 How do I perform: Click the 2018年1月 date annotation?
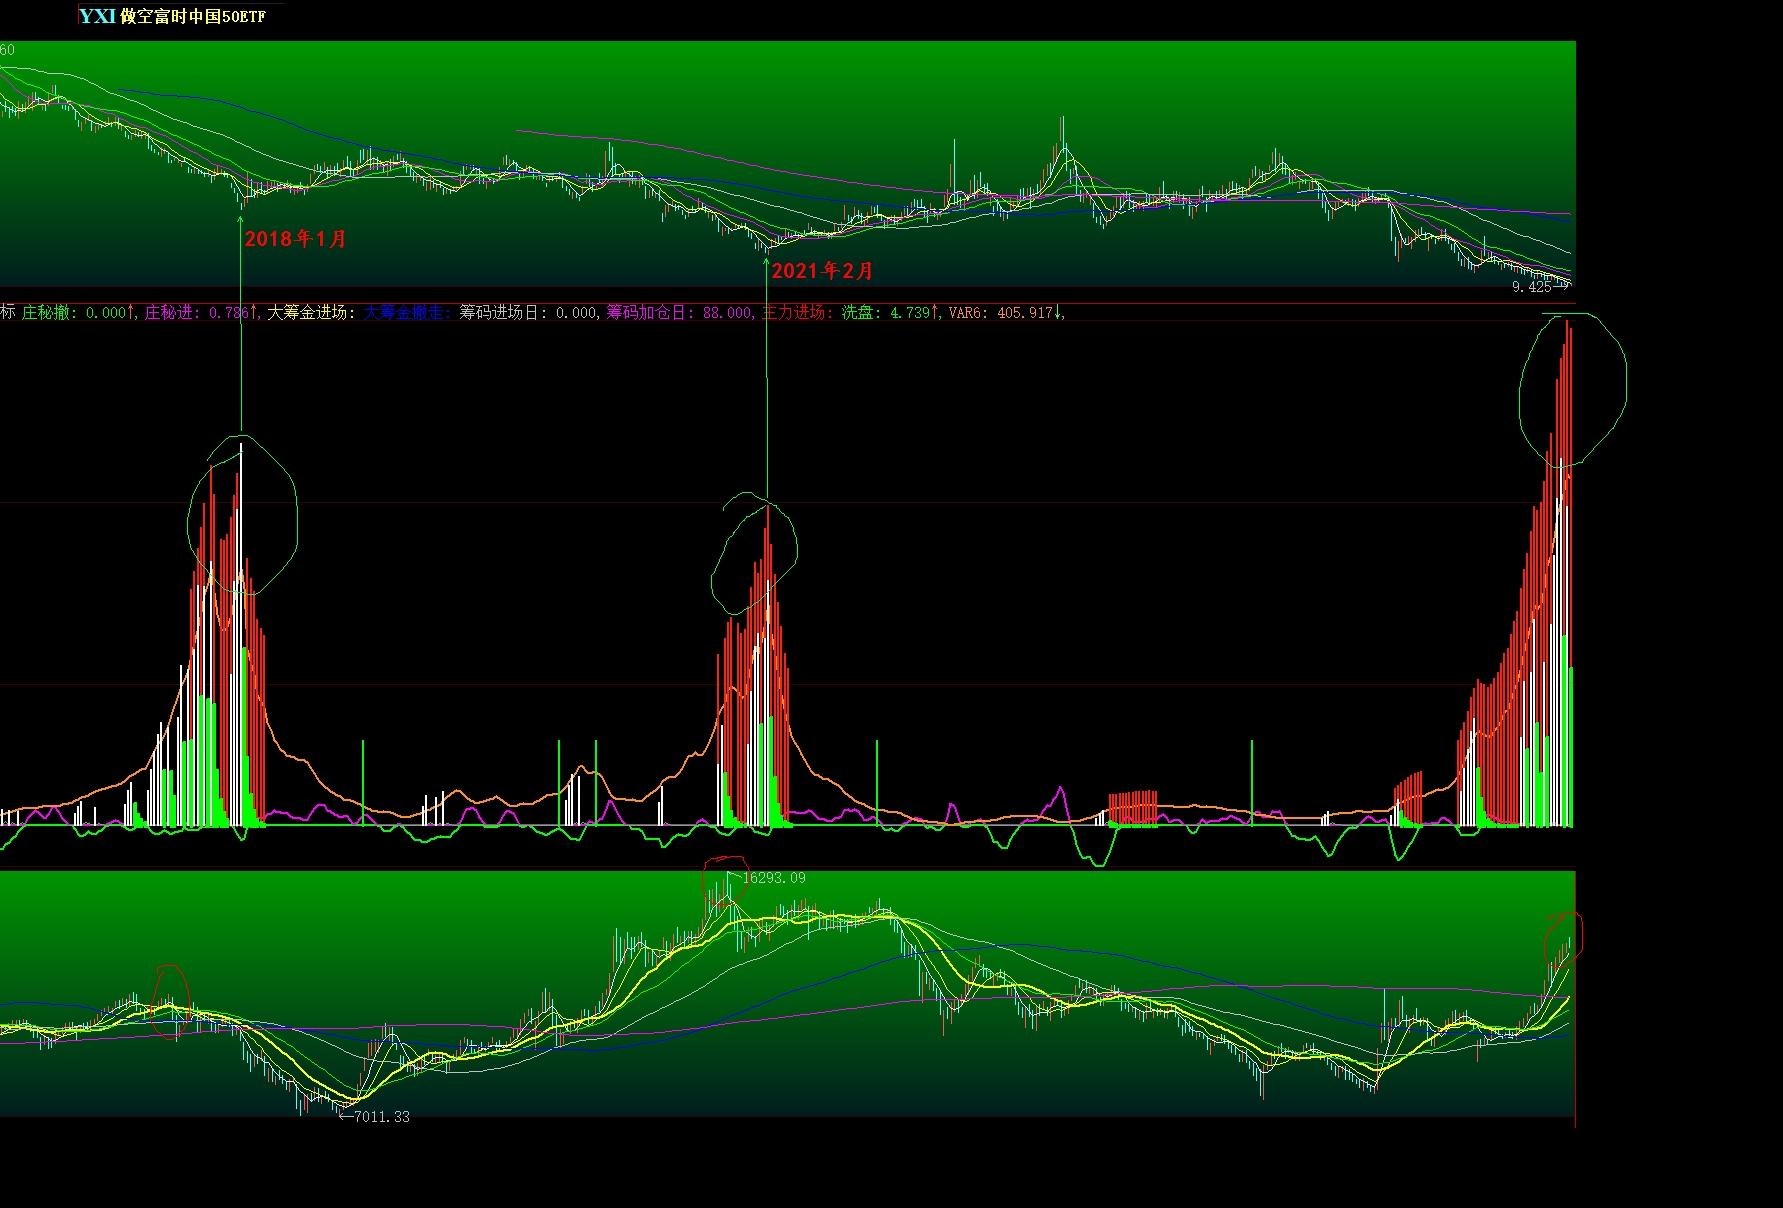click(295, 239)
